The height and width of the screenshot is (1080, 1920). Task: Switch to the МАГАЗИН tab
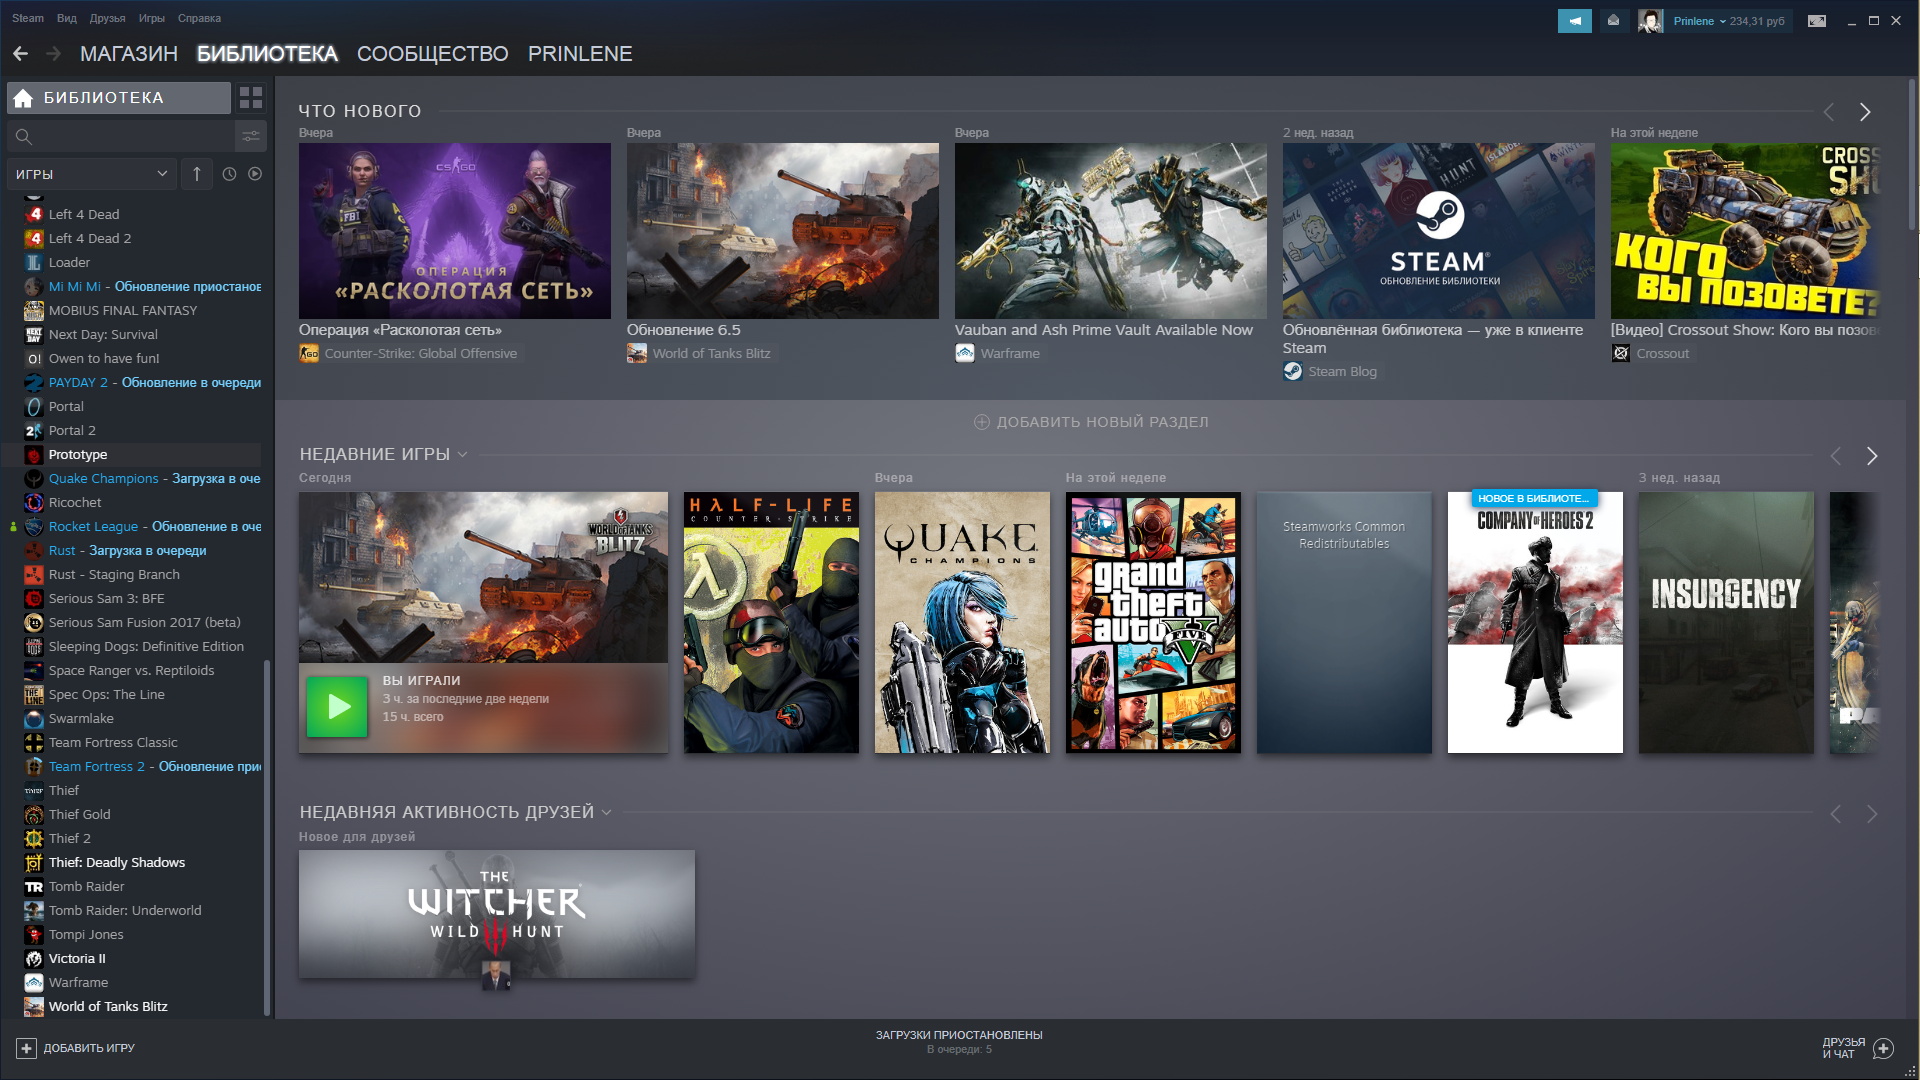tap(129, 54)
